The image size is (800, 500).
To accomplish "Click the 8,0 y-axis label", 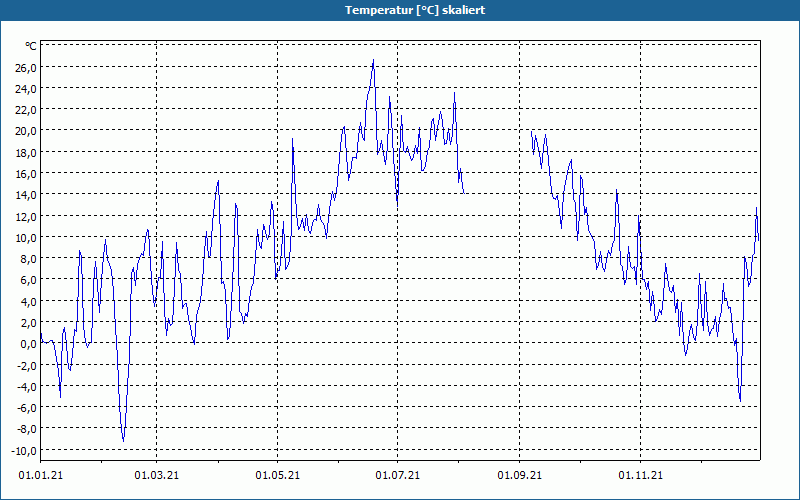I will [28, 259].
